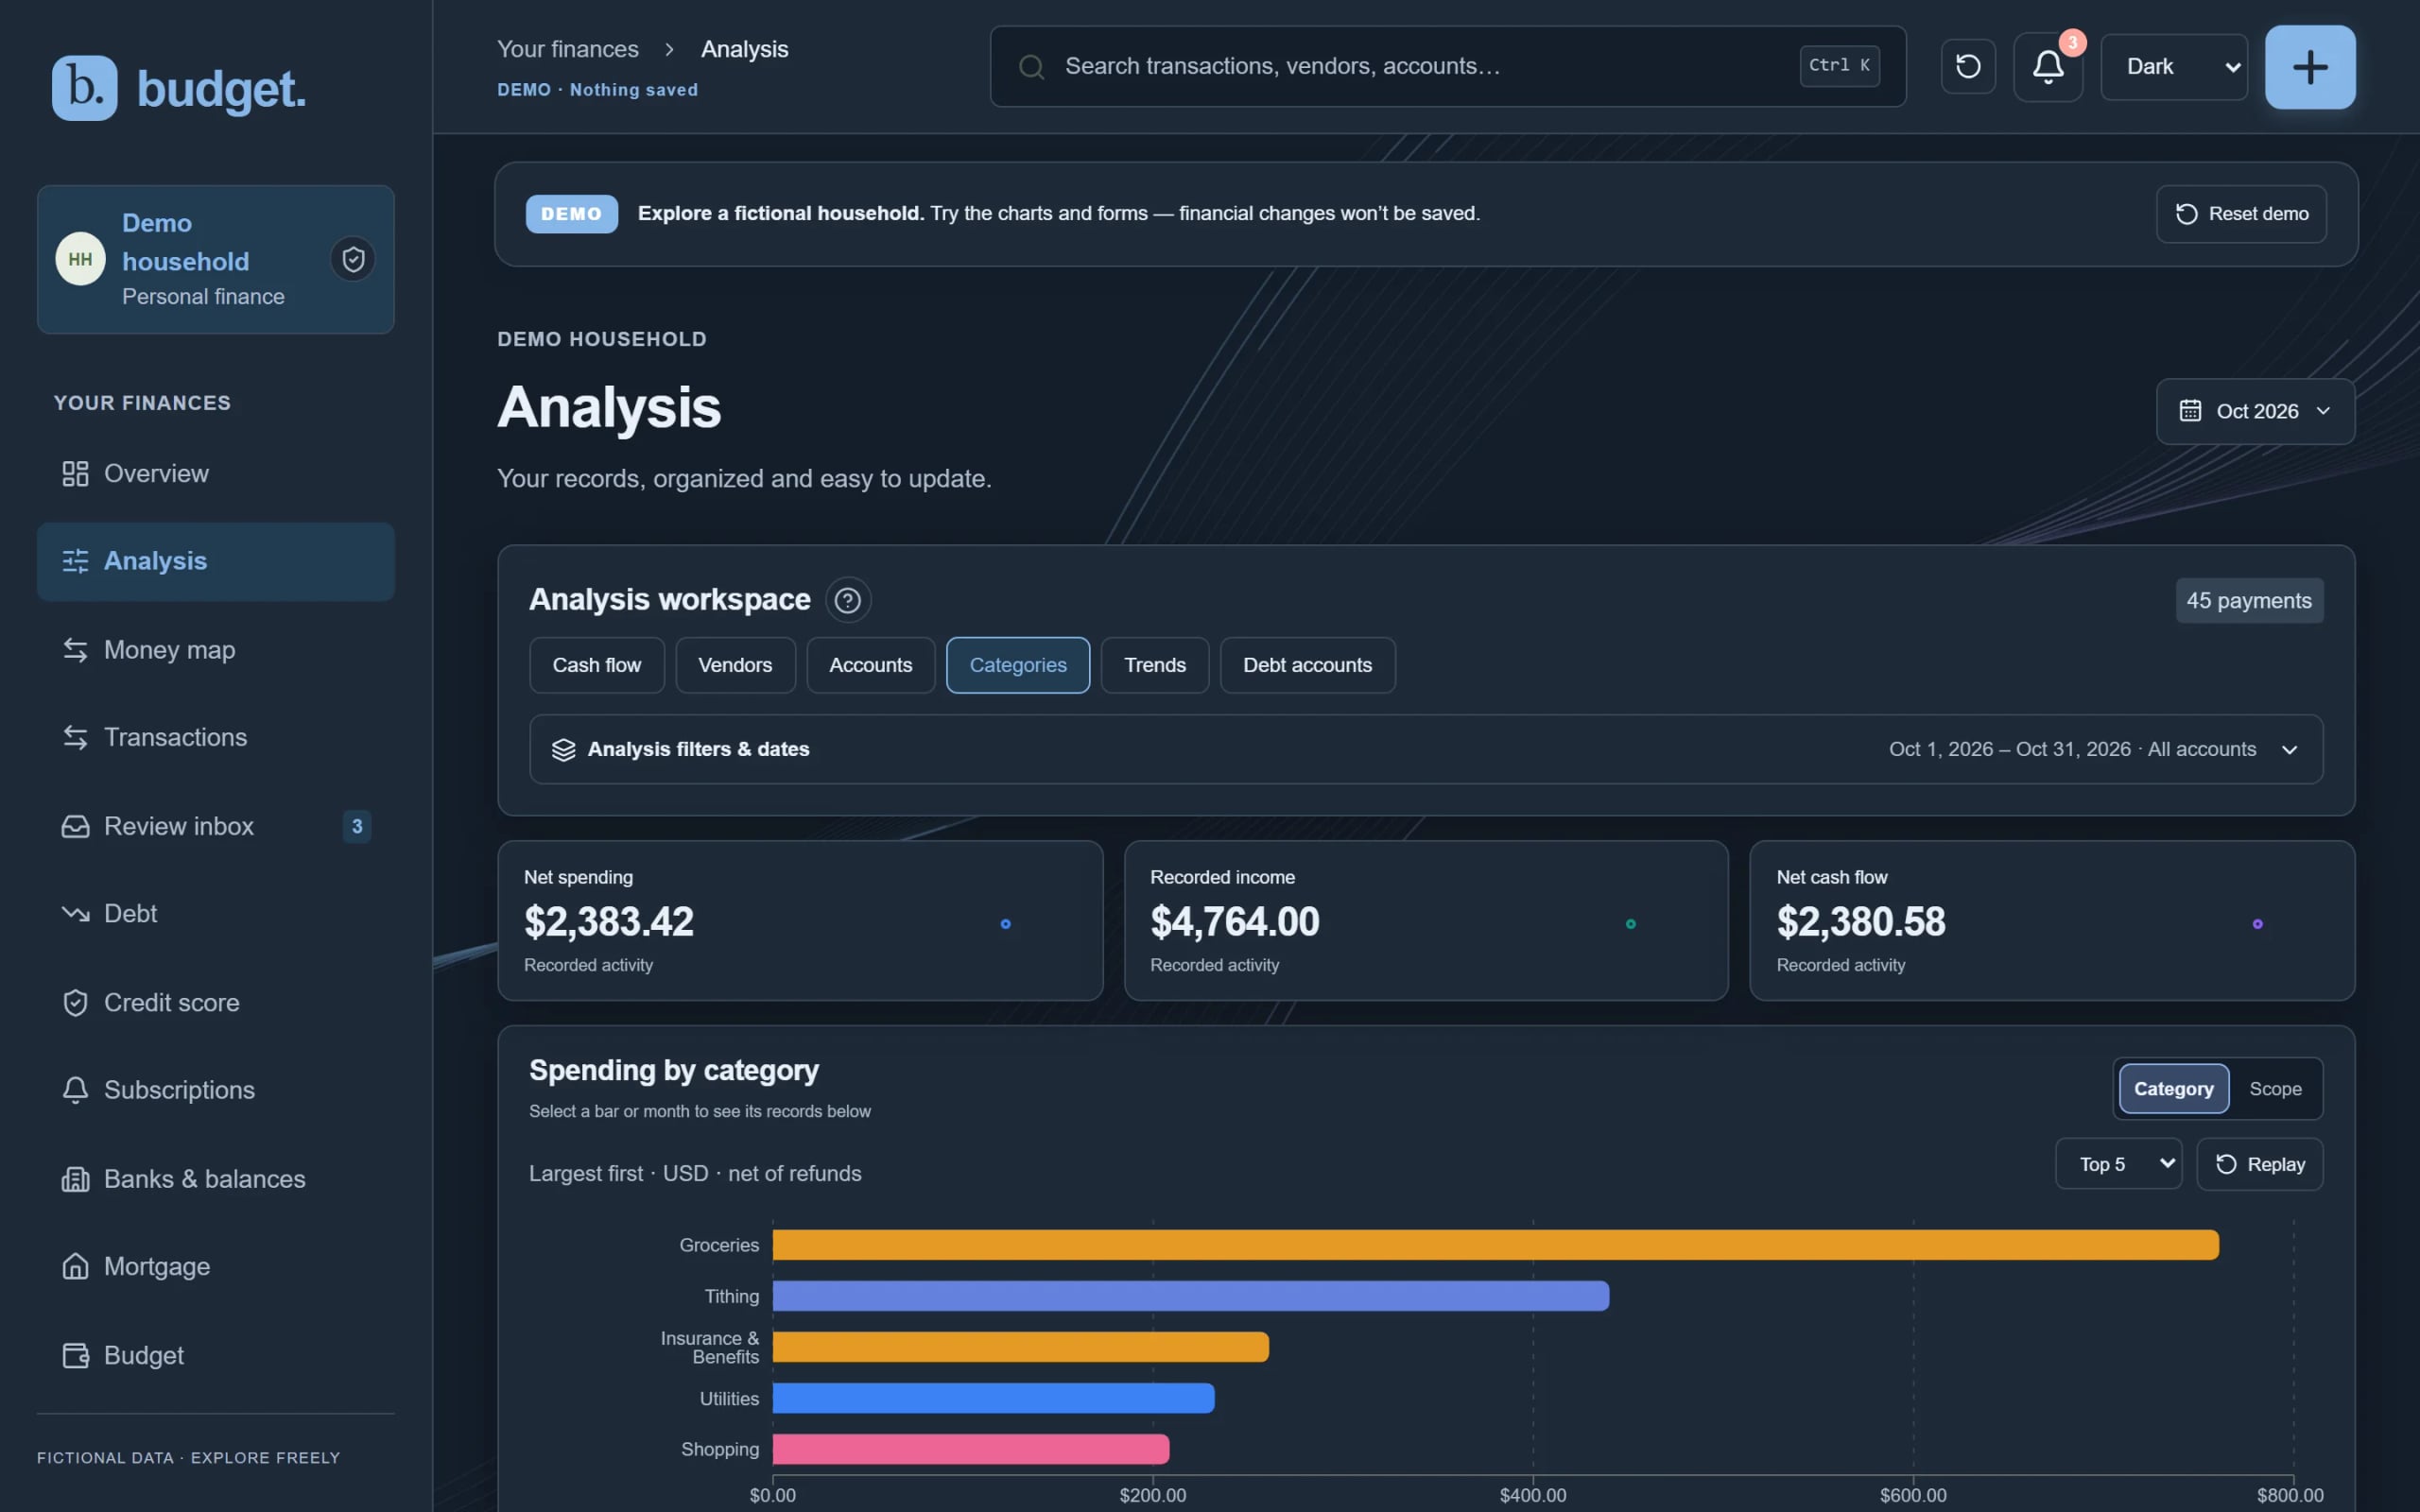2420x1512 pixels.
Task: Open the Accounts tab
Action: [x=870, y=665]
